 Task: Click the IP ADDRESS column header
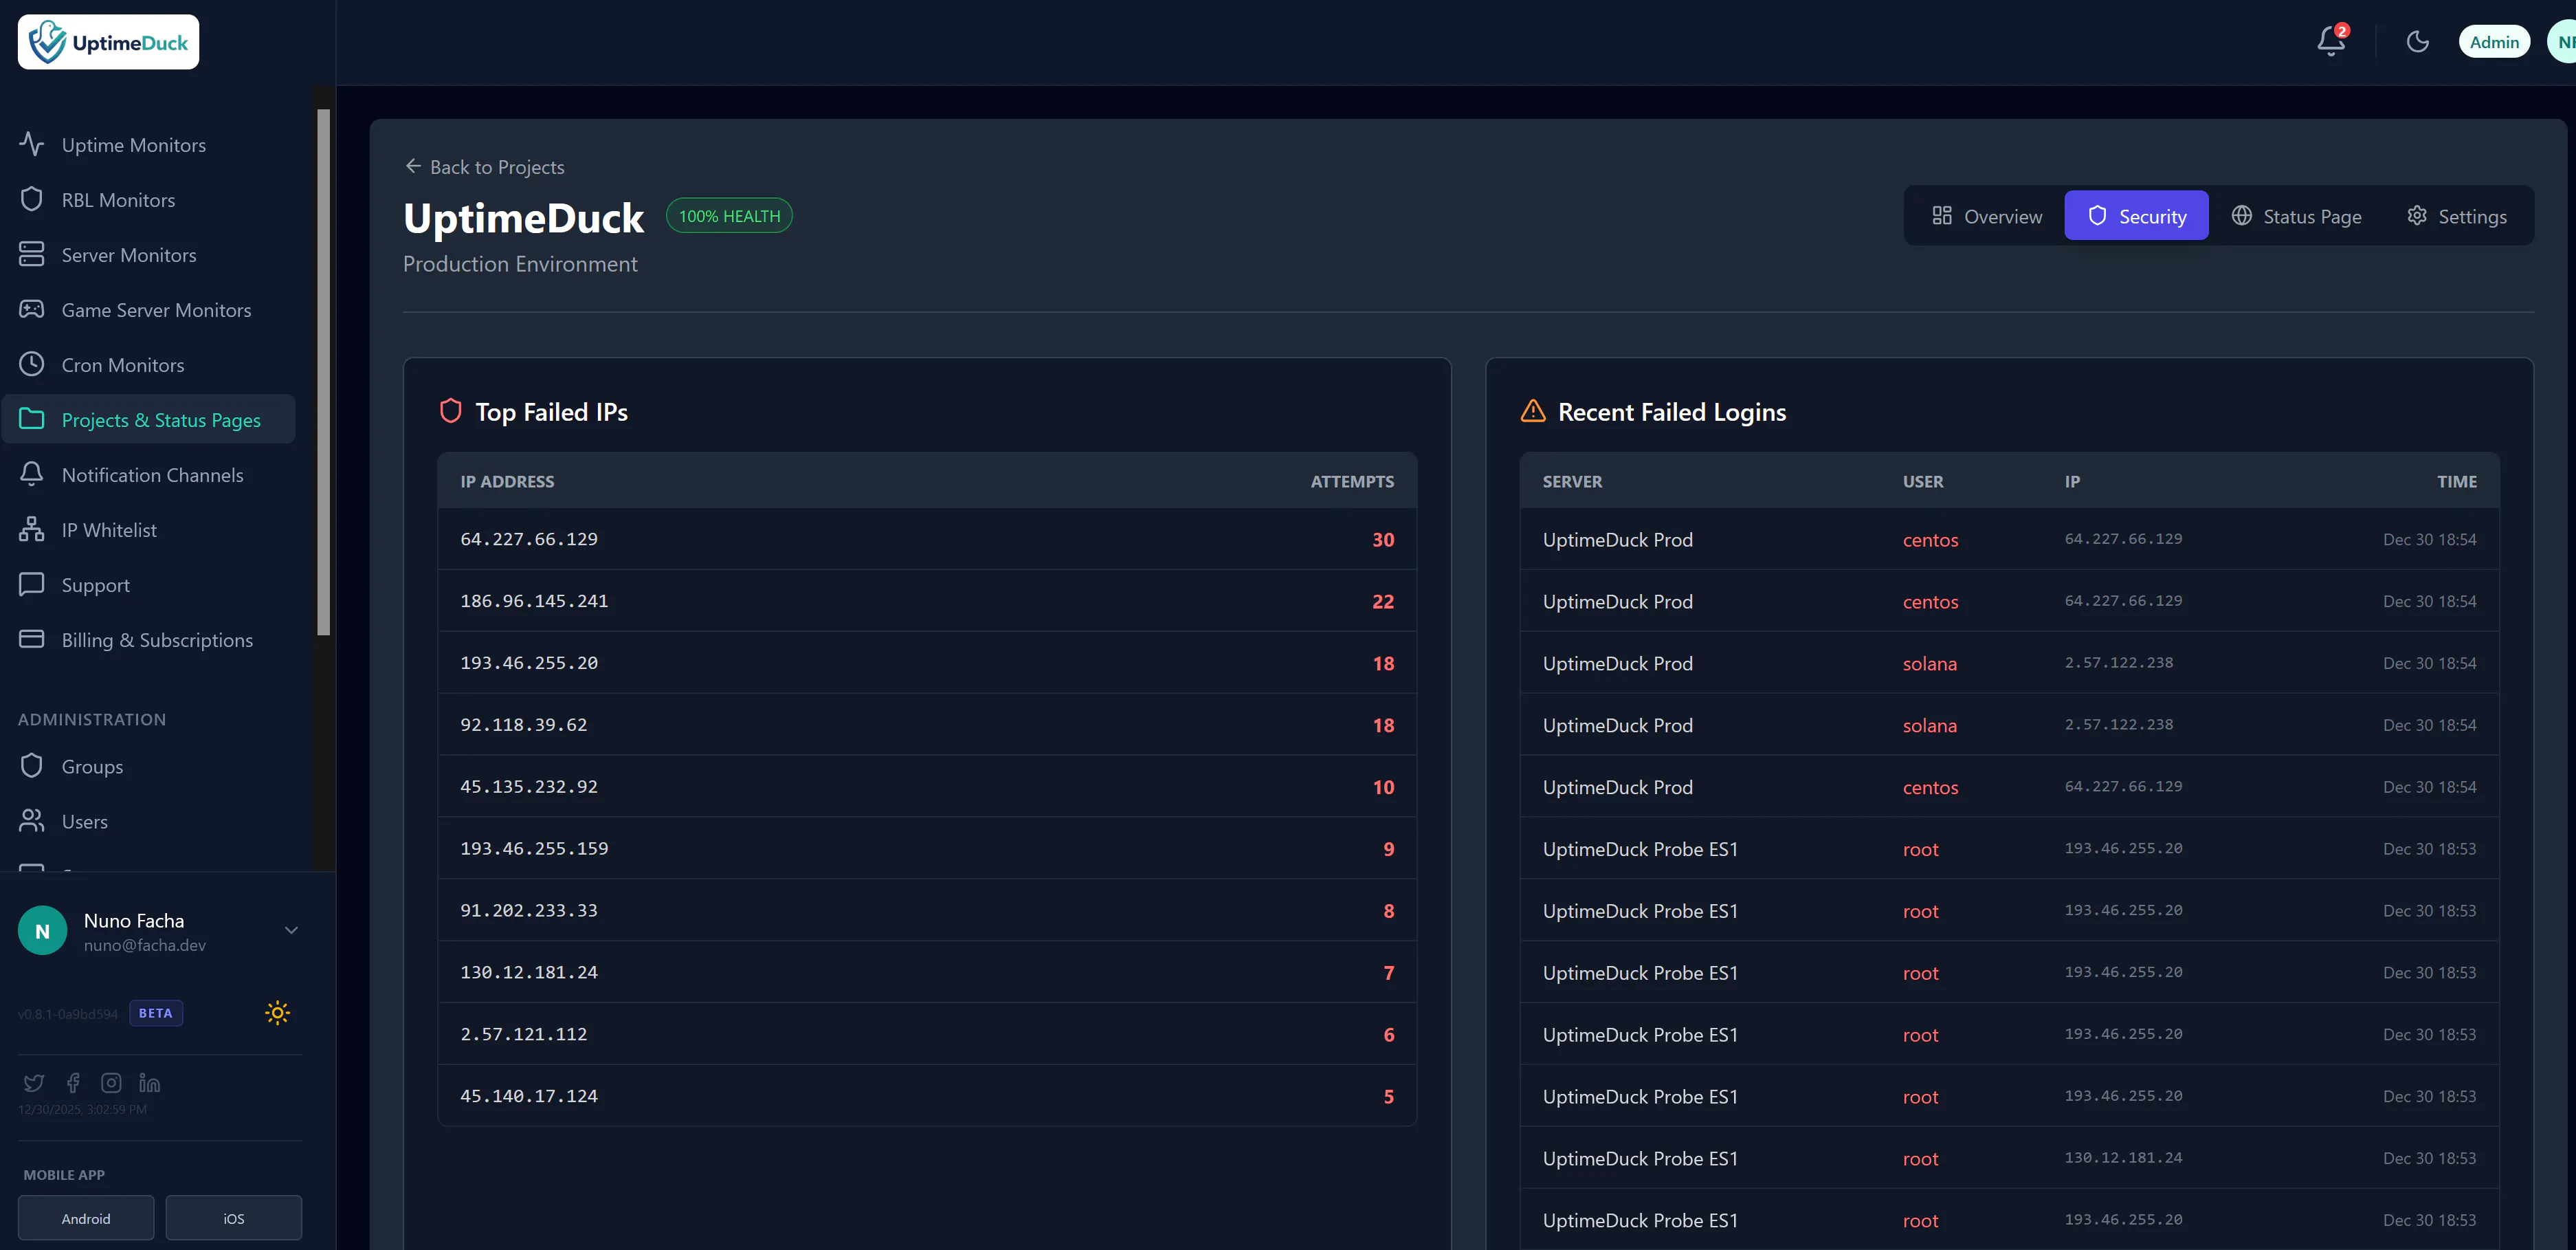click(x=507, y=481)
